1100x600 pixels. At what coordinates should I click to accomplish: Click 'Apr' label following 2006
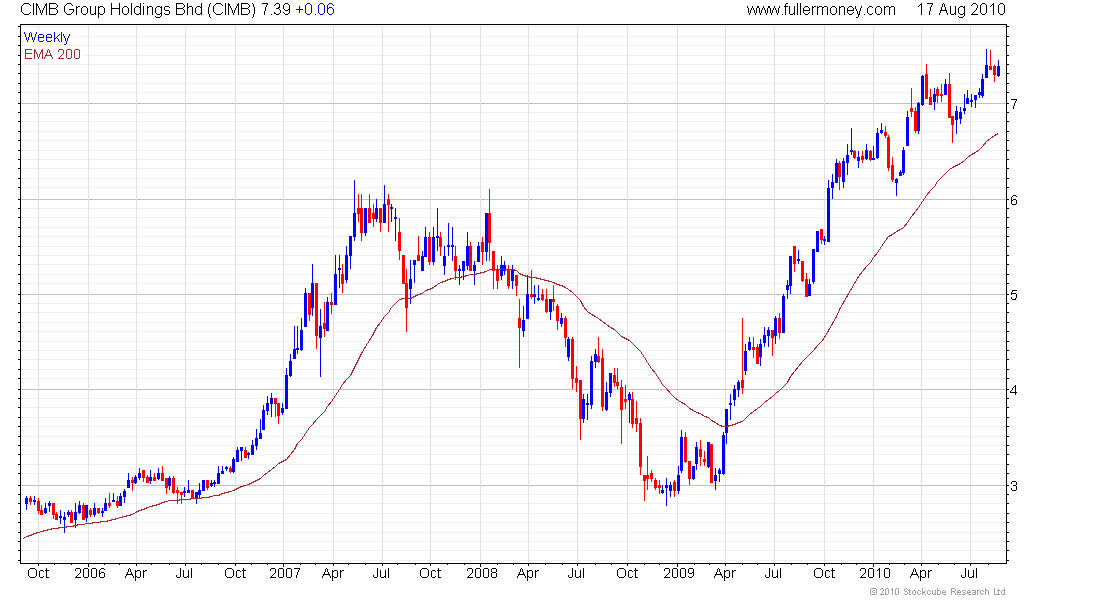135,573
